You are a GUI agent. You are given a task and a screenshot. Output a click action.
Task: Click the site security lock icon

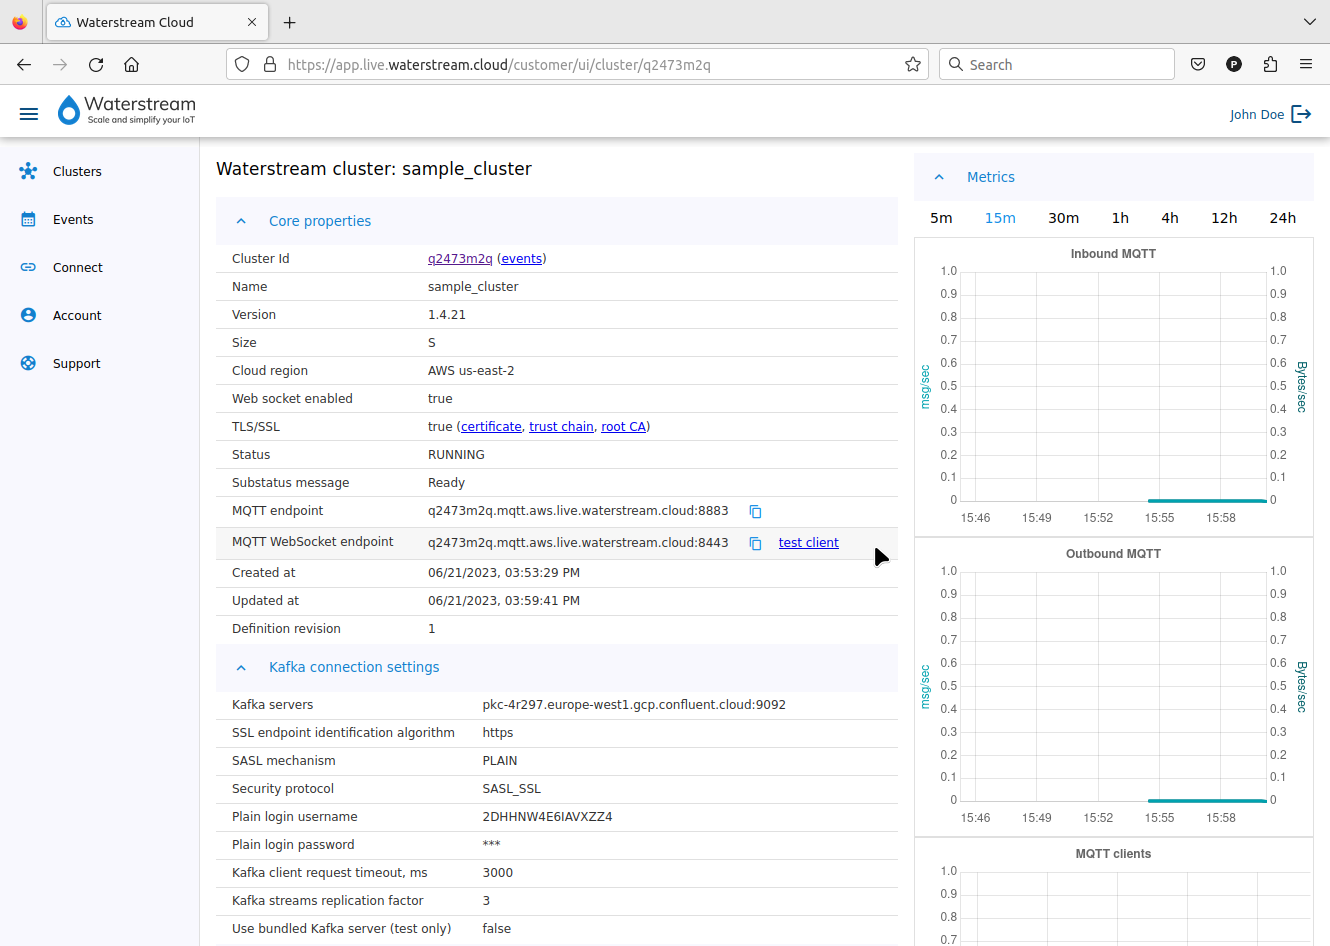coord(269,64)
